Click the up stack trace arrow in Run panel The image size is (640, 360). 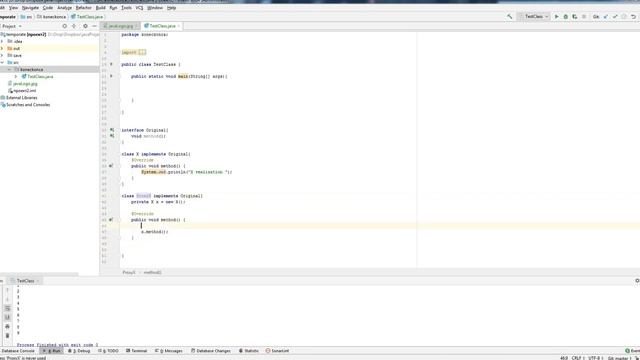7,290
